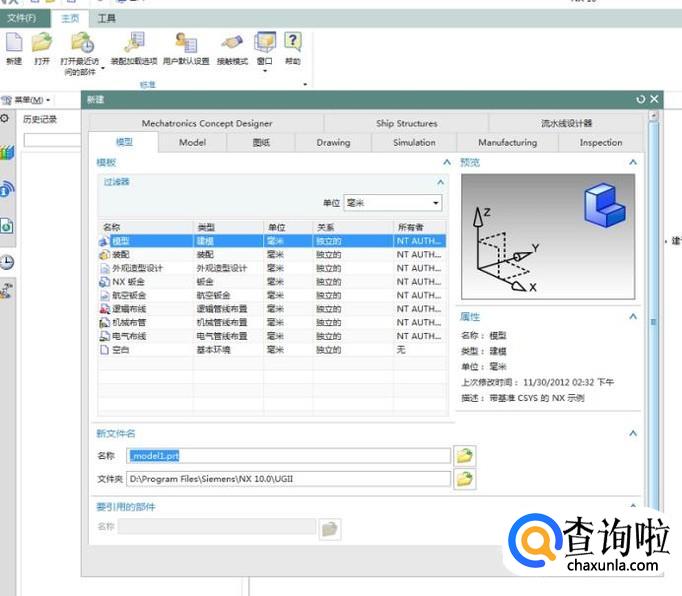Click the reset icon in 新建 title bar
The image size is (682, 596).
(640, 100)
